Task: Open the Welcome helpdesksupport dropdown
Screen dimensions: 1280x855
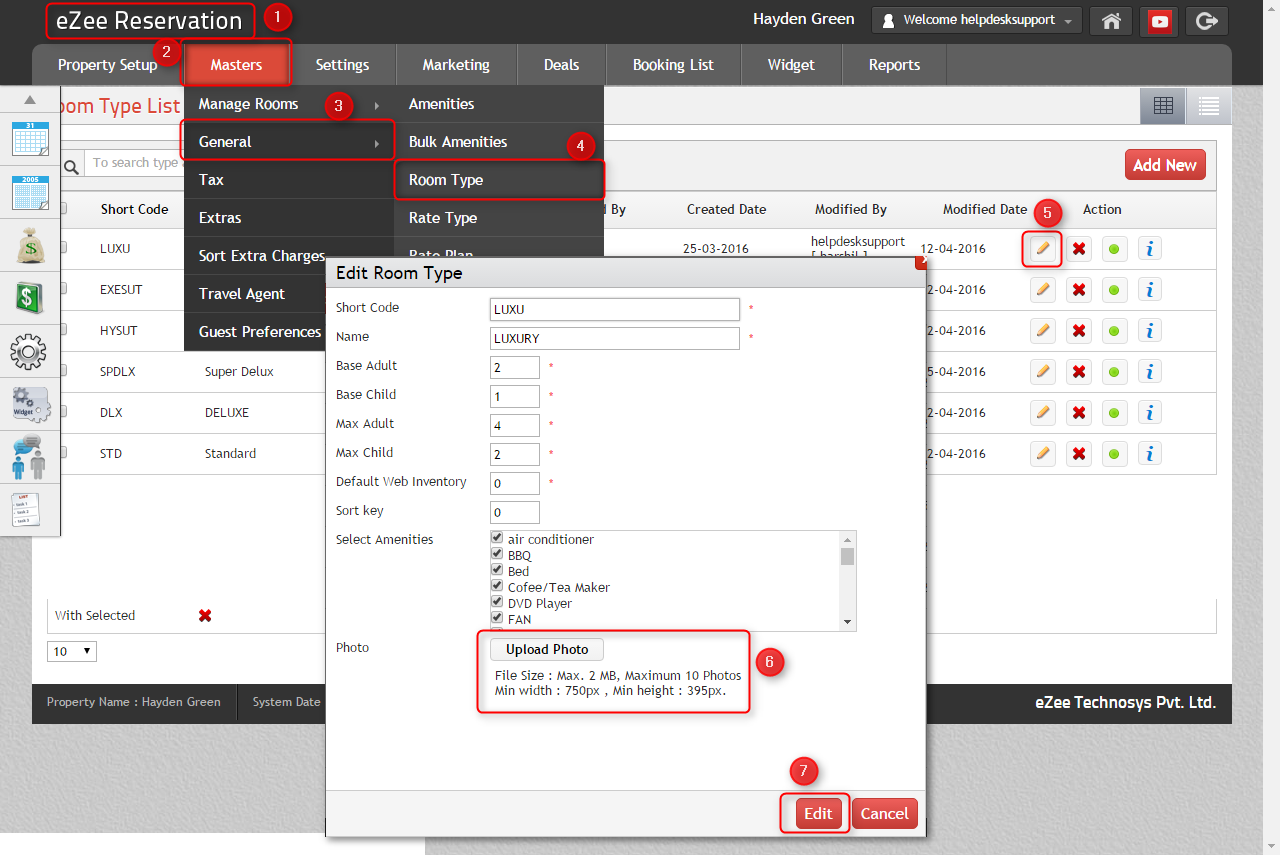Action: coord(977,20)
